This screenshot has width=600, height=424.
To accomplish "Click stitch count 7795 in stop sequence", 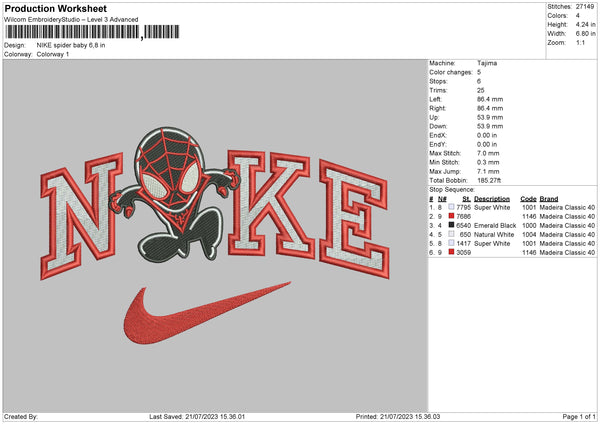I will click(463, 207).
